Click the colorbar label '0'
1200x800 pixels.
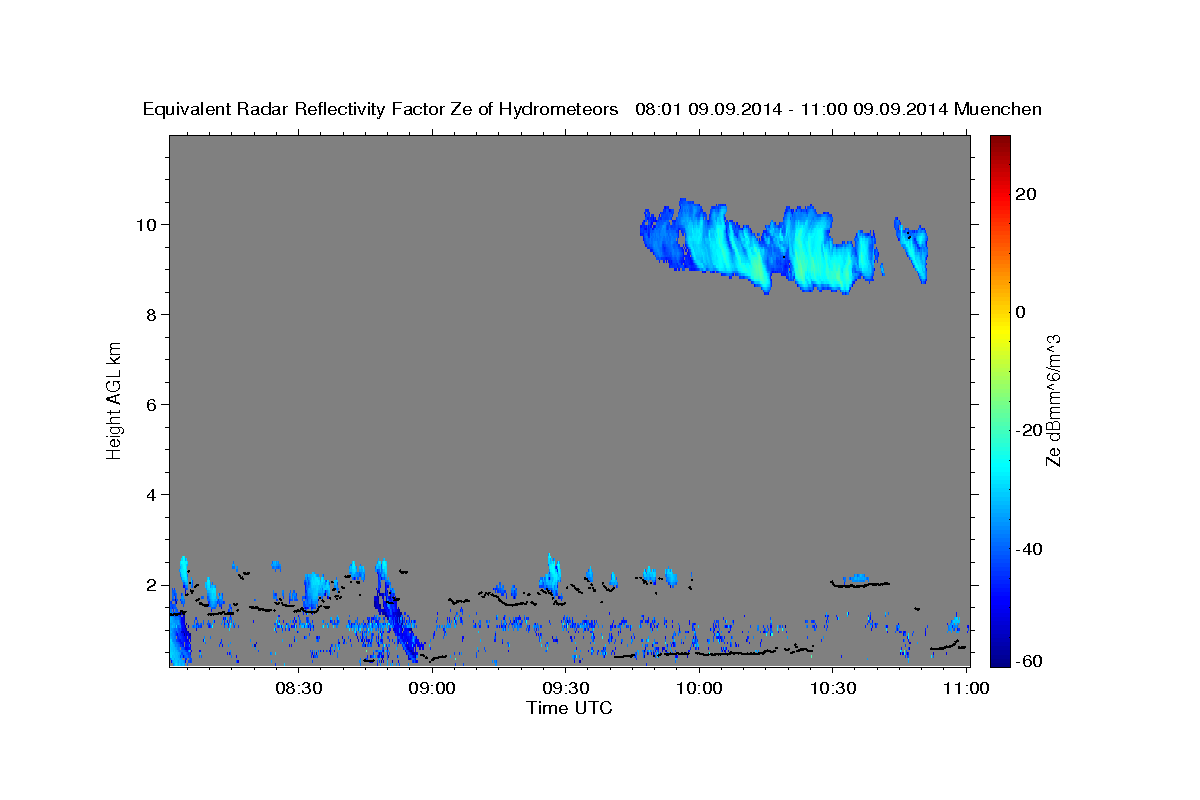pyautogui.click(x=1021, y=312)
